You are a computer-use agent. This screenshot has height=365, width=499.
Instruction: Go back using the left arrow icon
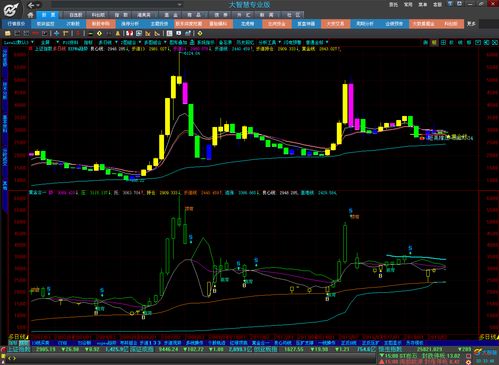tap(31, 5)
